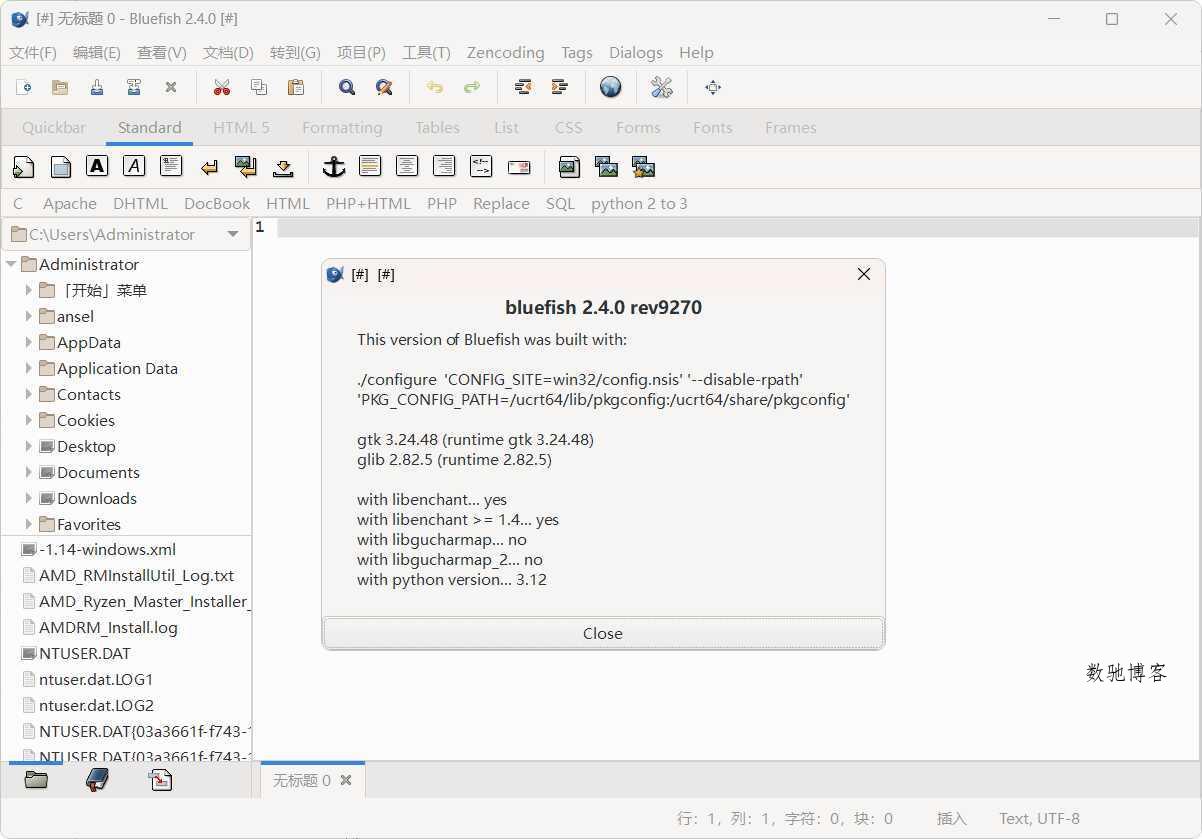The width and height of the screenshot is (1202, 839).
Task: Switch to the Formatting tab
Action: point(342,127)
